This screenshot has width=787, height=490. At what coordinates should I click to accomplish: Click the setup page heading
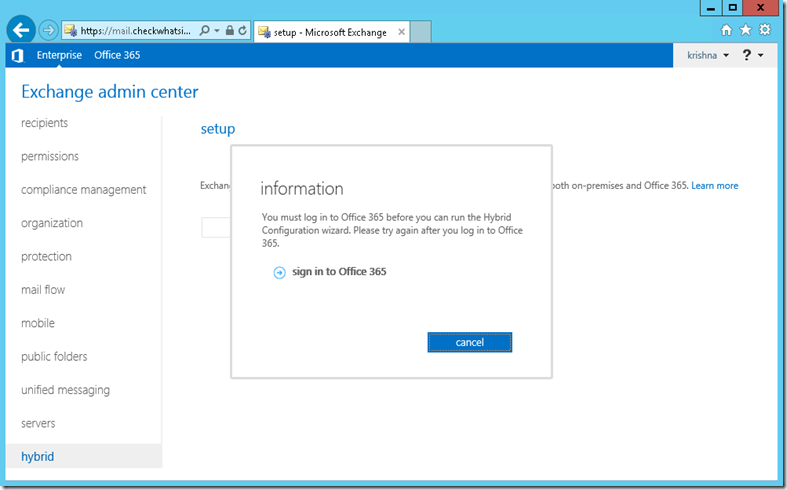click(x=218, y=129)
